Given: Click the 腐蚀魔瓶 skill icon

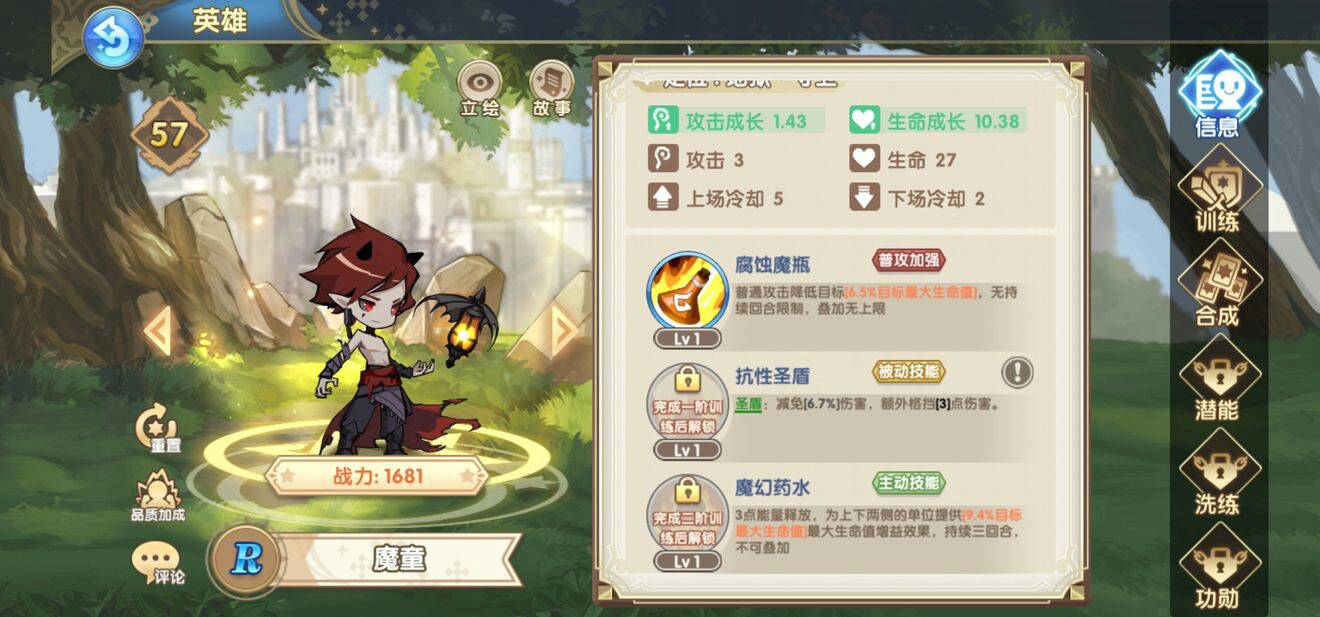Looking at the screenshot, I should pos(687,292).
